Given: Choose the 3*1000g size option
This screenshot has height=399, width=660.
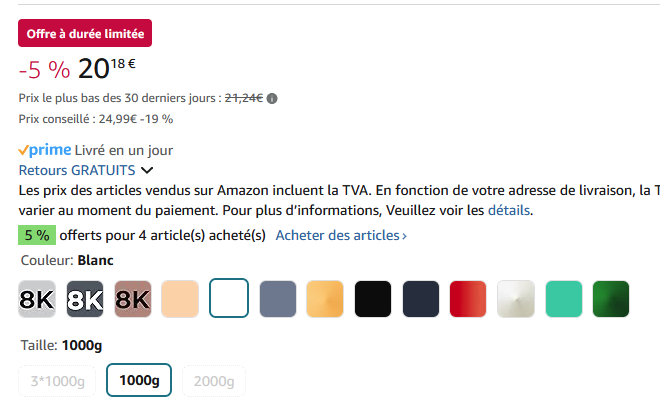Looking at the screenshot, I should 57,381.
